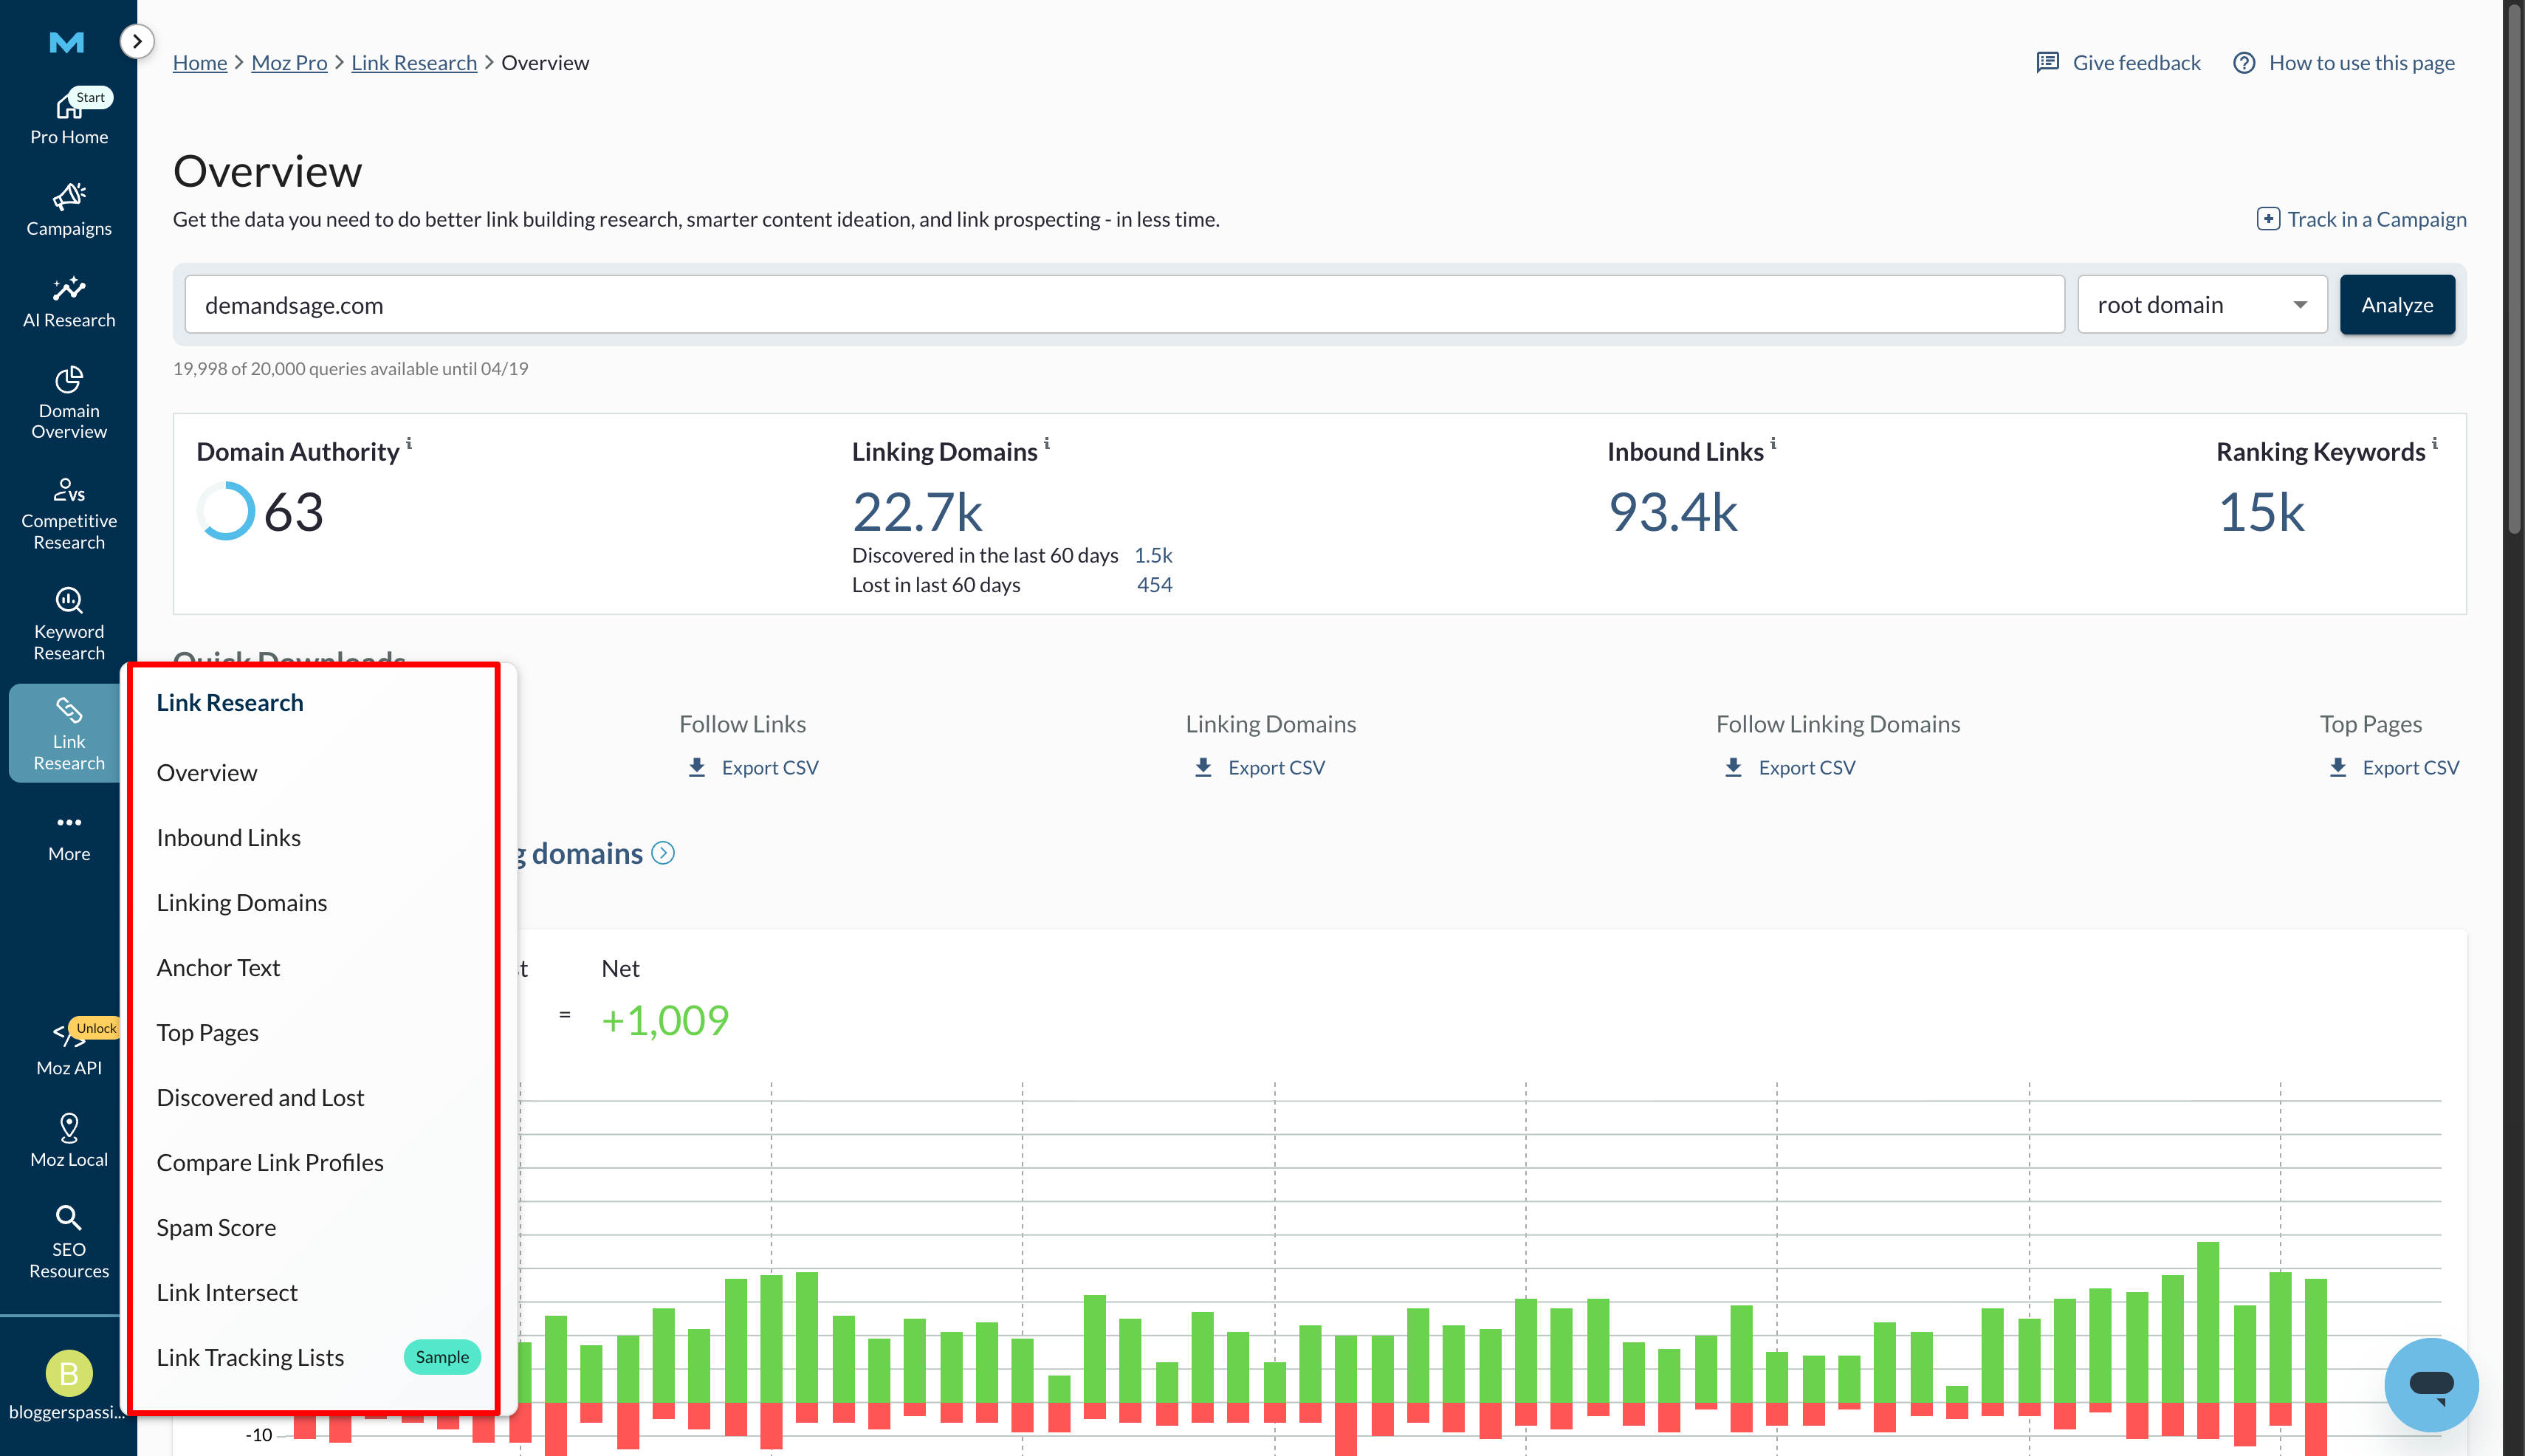The height and width of the screenshot is (1456, 2525).
Task: Open Domain Overview from the sidebar
Action: coord(68,402)
